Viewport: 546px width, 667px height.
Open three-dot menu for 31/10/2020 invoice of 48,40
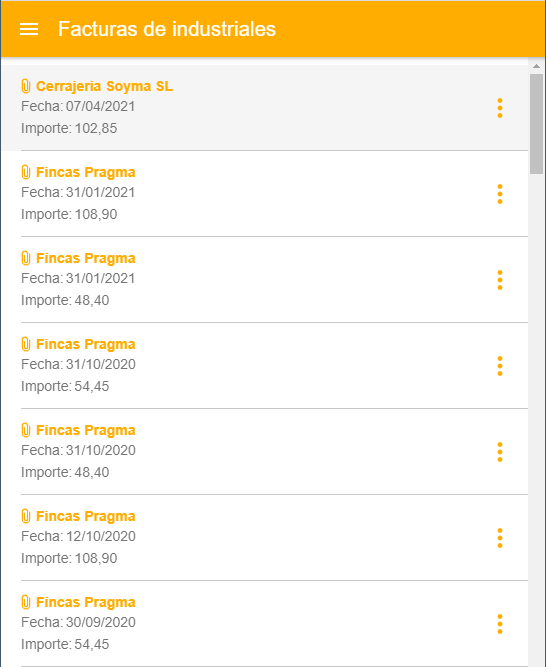(500, 452)
